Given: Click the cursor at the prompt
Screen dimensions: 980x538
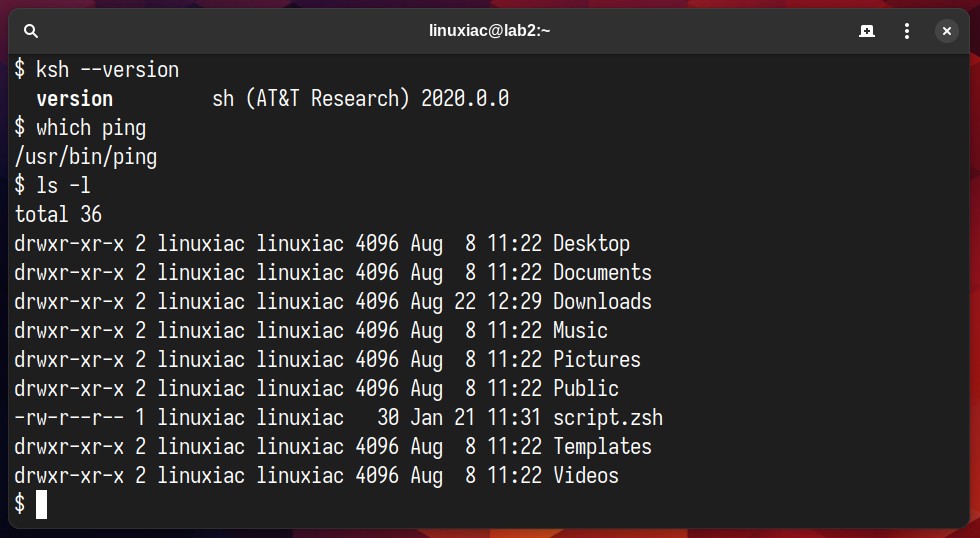Looking at the screenshot, I should pyautogui.click(x=41, y=504).
